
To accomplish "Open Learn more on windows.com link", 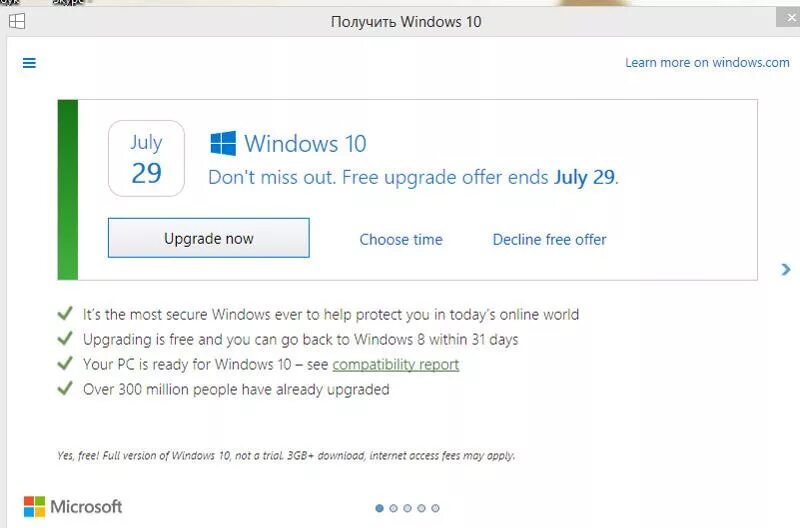I will click(707, 62).
